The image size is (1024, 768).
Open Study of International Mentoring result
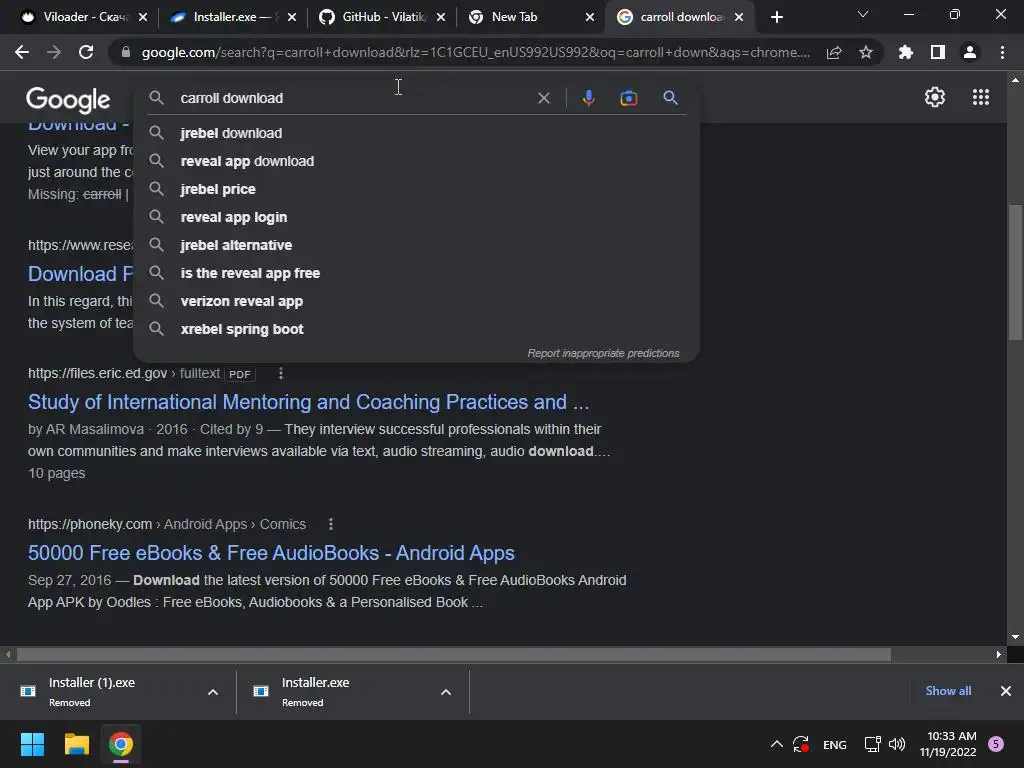(x=308, y=402)
